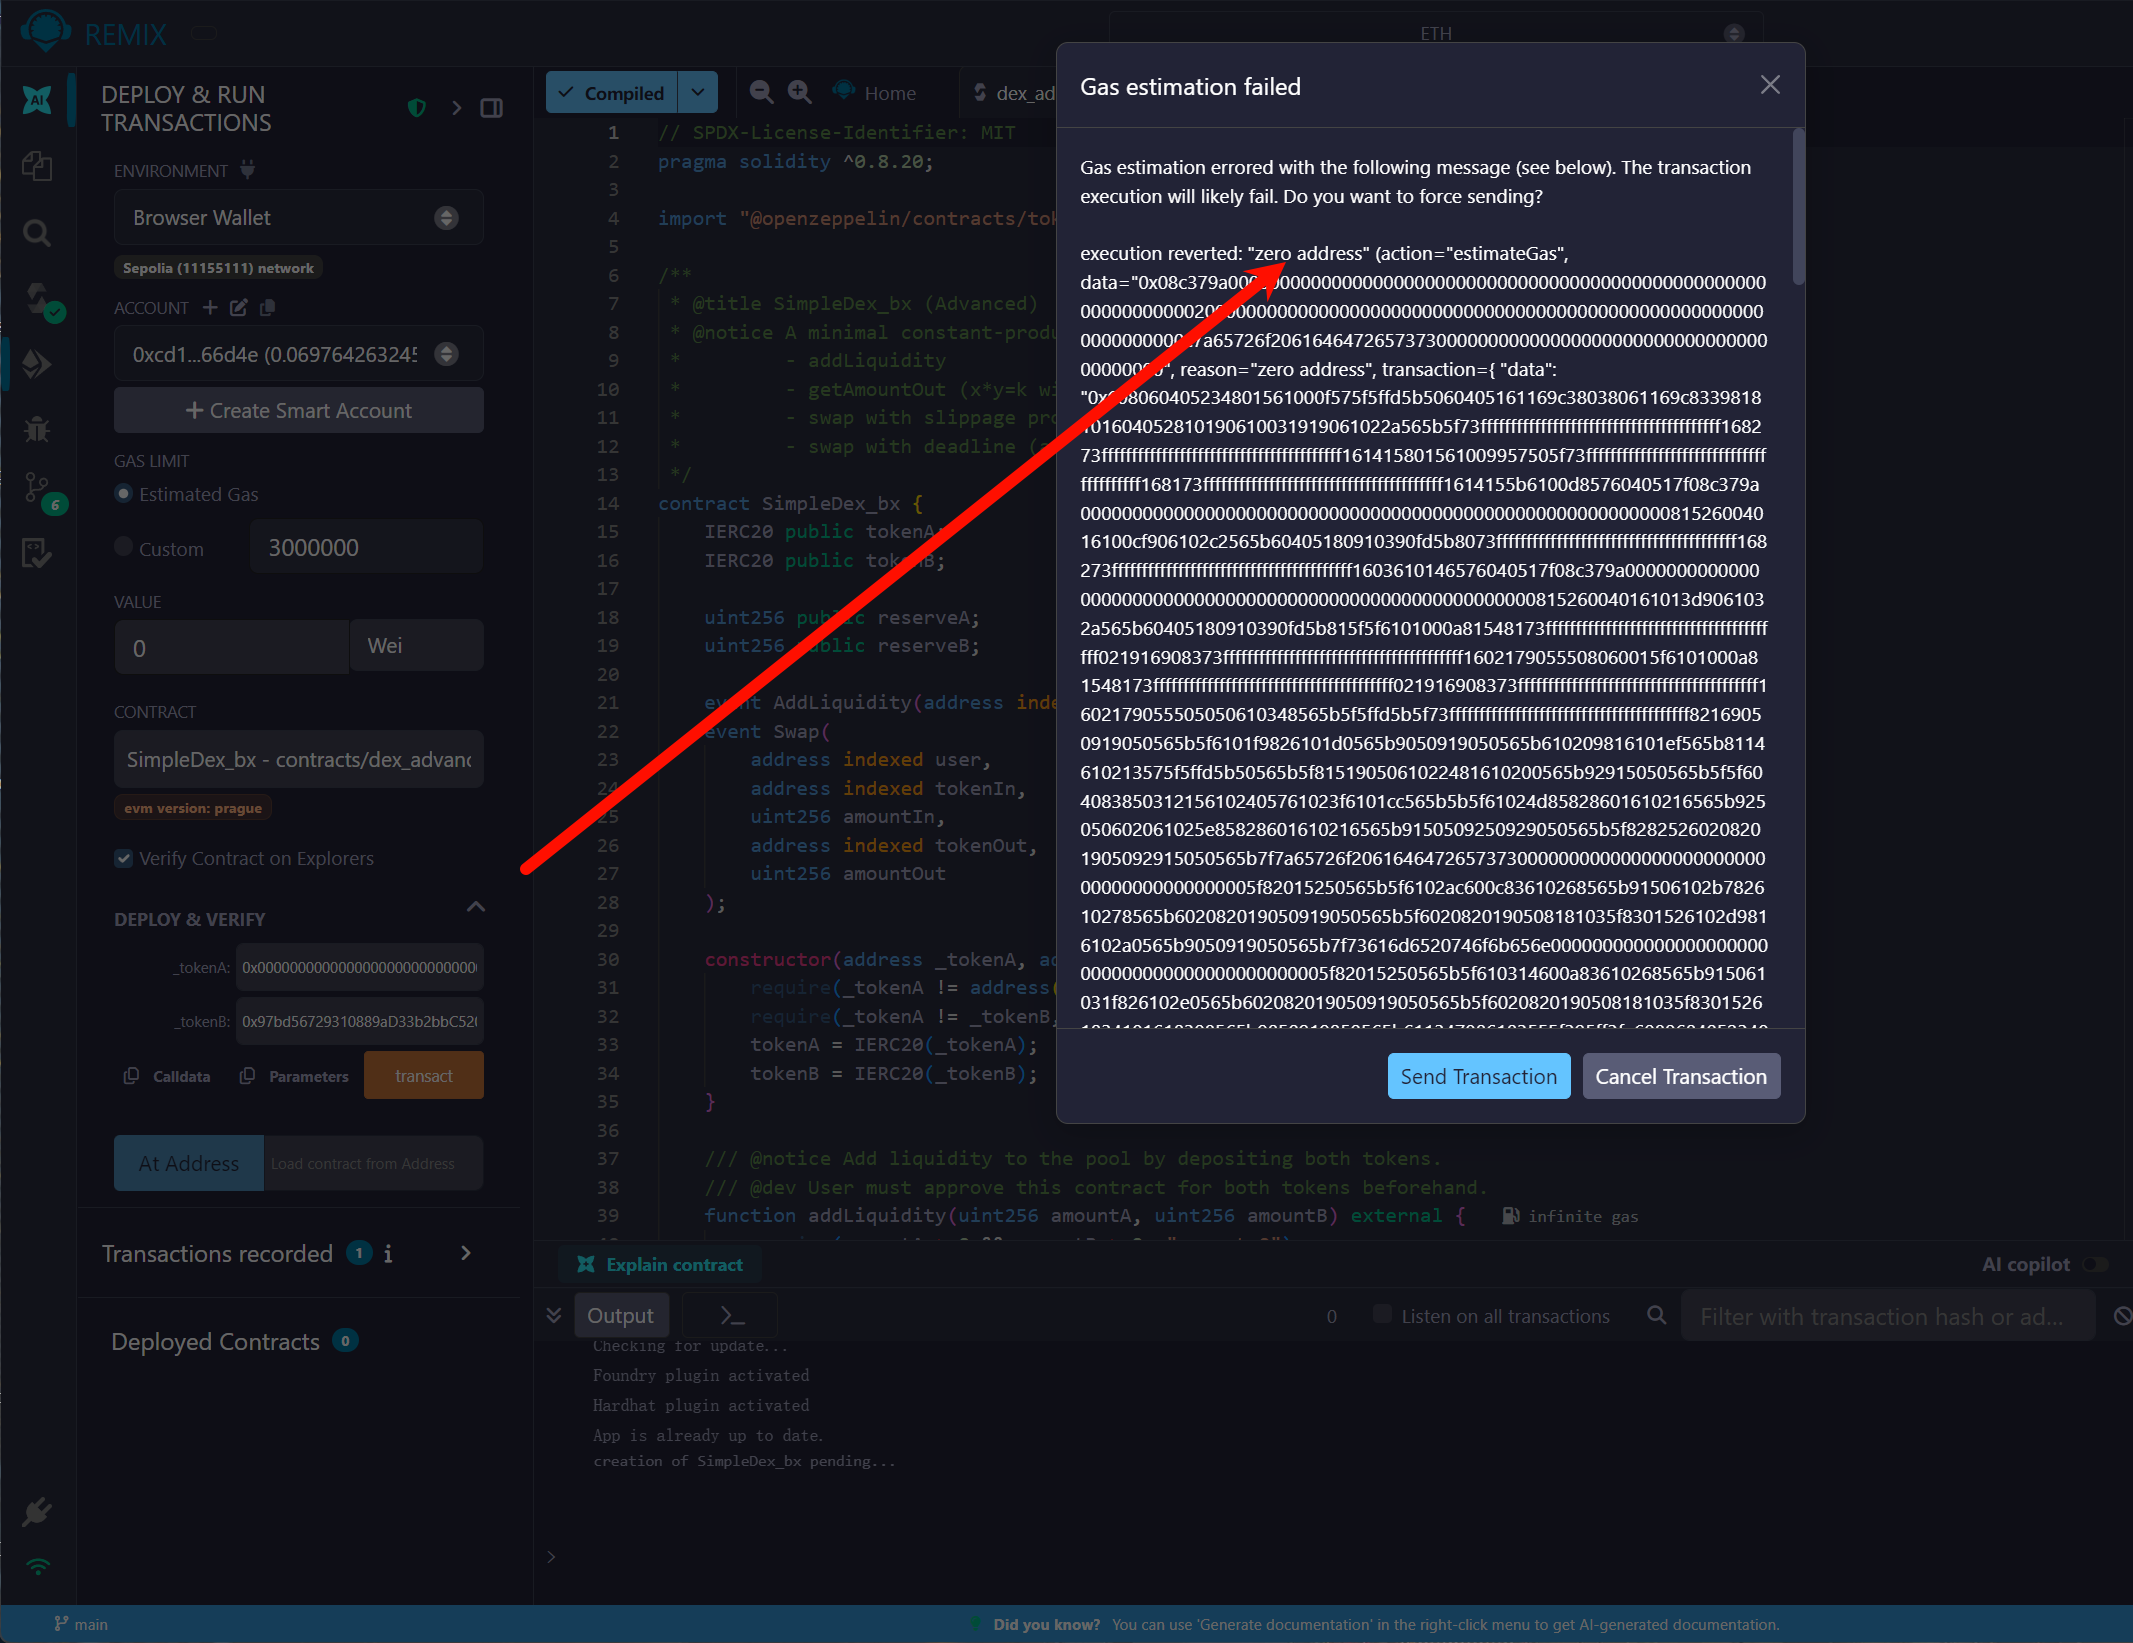Open the Search in files sidebar icon

tap(37, 233)
